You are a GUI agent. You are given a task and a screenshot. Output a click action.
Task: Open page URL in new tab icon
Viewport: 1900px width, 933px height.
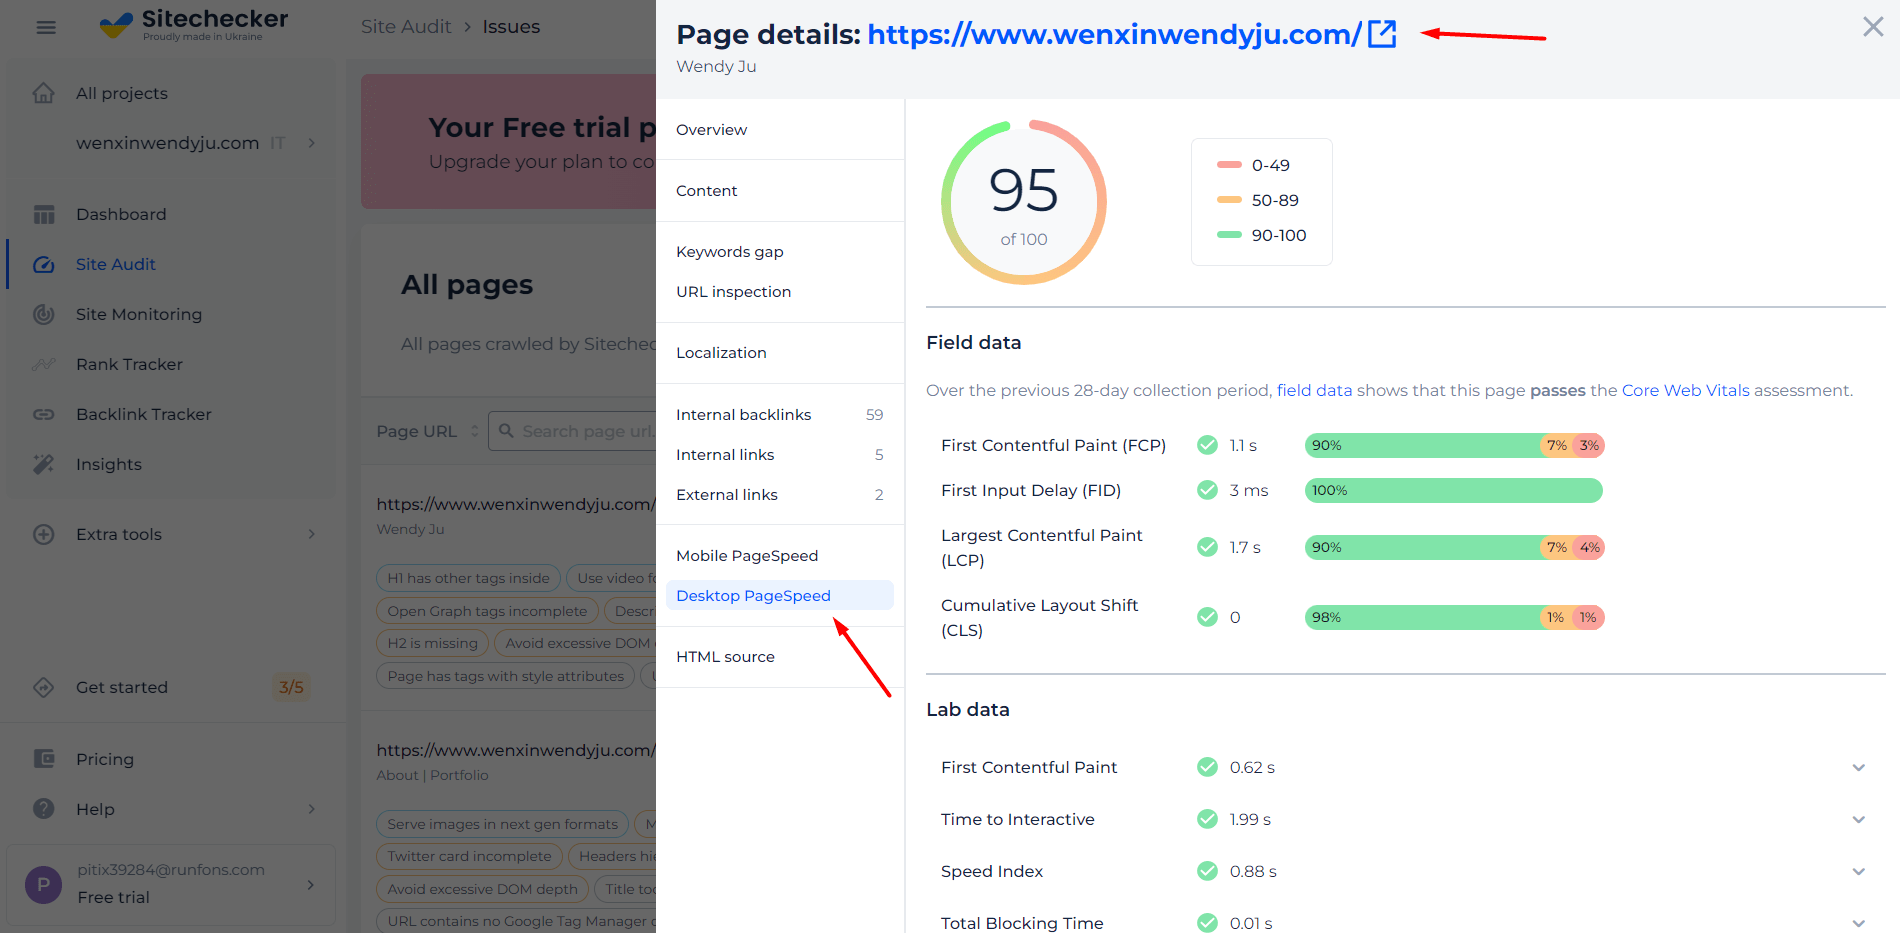tap(1382, 34)
